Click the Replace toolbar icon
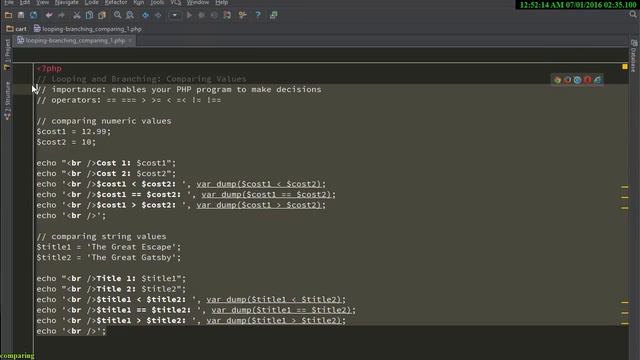This screenshot has height=360, width=640. [x=130, y=15]
